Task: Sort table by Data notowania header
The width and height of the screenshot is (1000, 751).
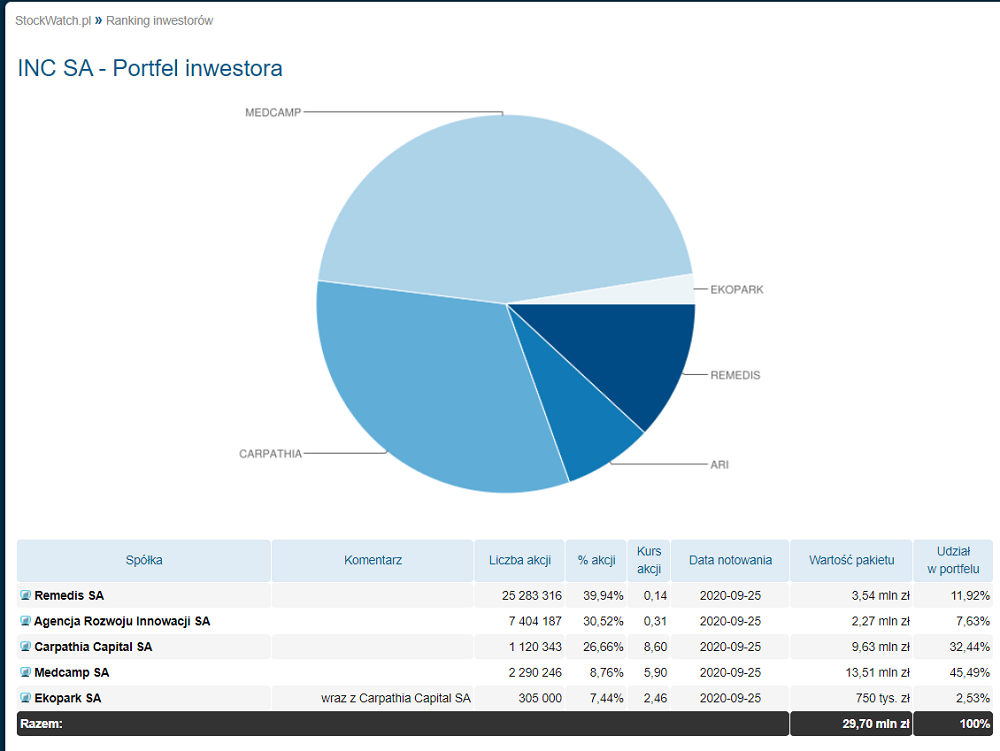Action: pyautogui.click(x=730, y=560)
